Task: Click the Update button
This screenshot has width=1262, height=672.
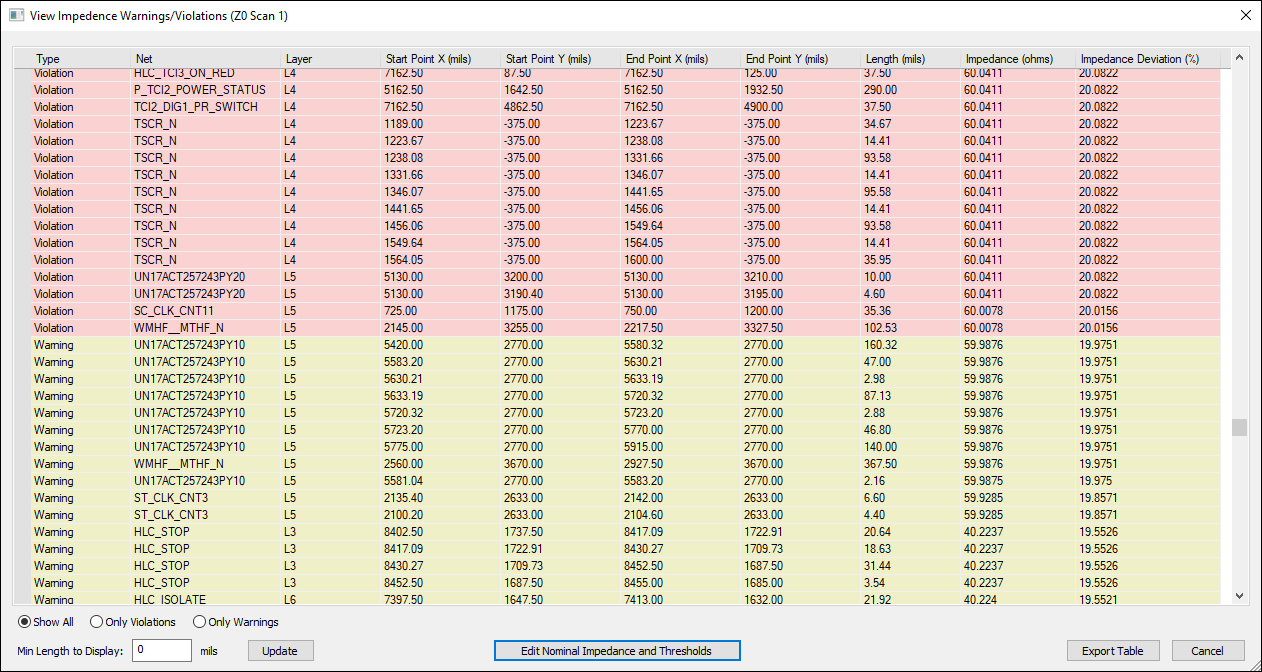Action: click(x=280, y=650)
